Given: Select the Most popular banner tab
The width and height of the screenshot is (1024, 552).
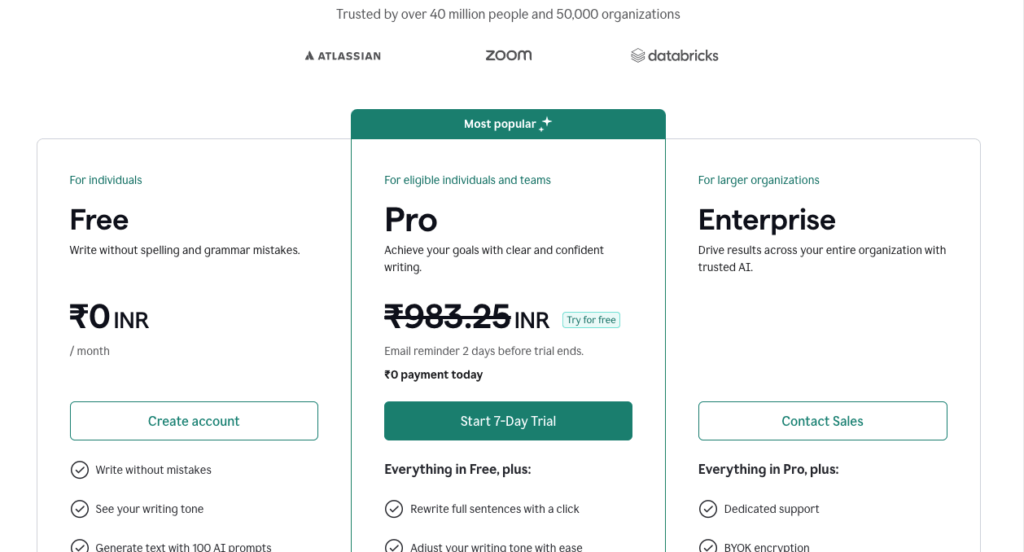Looking at the screenshot, I should pos(508,124).
